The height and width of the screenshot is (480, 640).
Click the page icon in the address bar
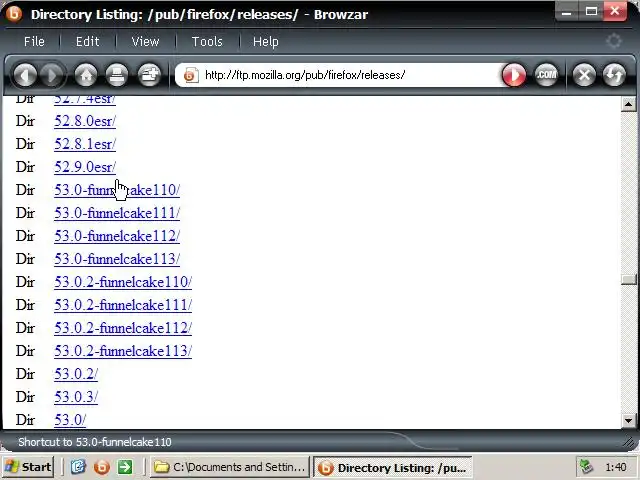coord(191,75)
